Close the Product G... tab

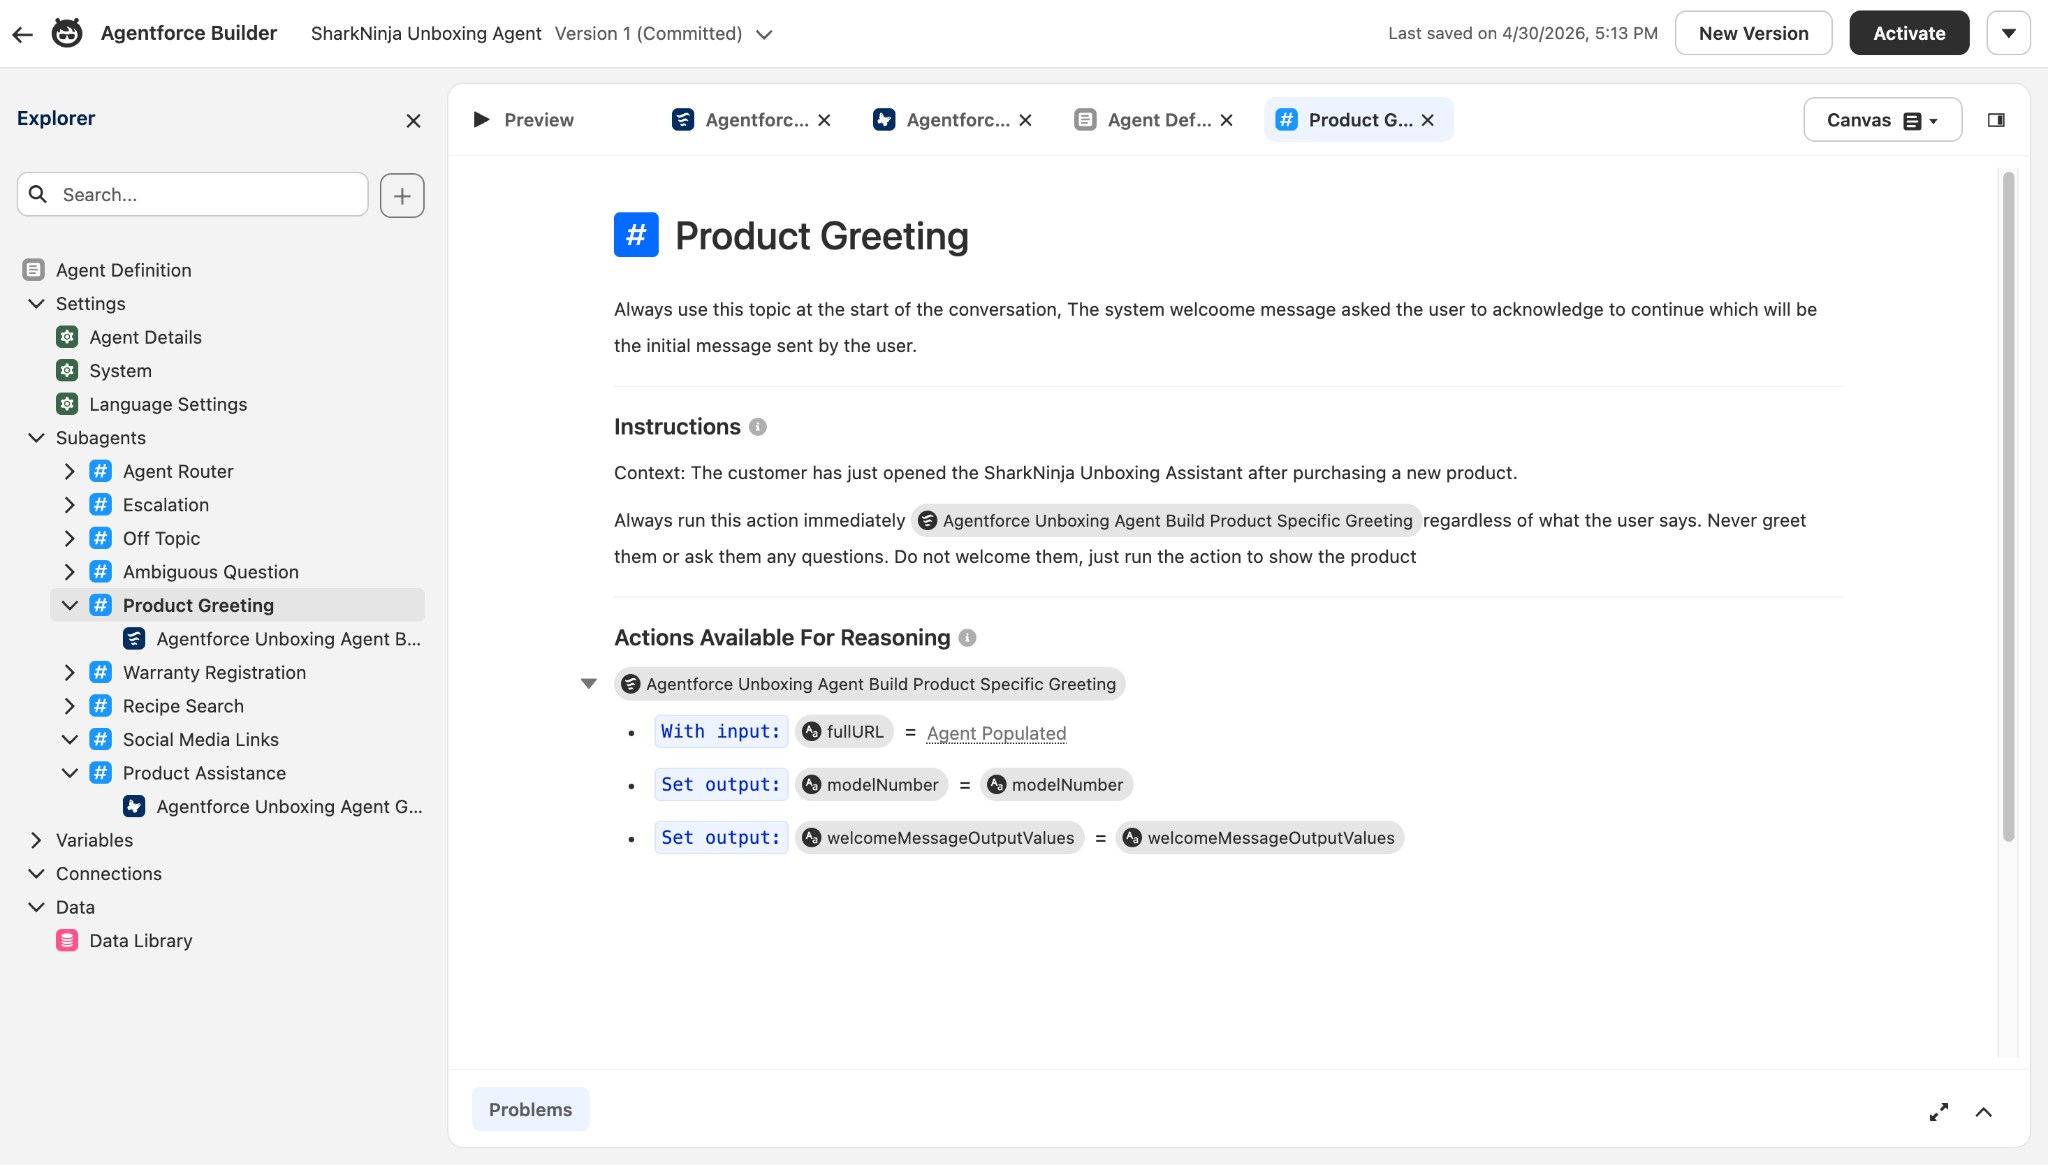point(1428,120)
